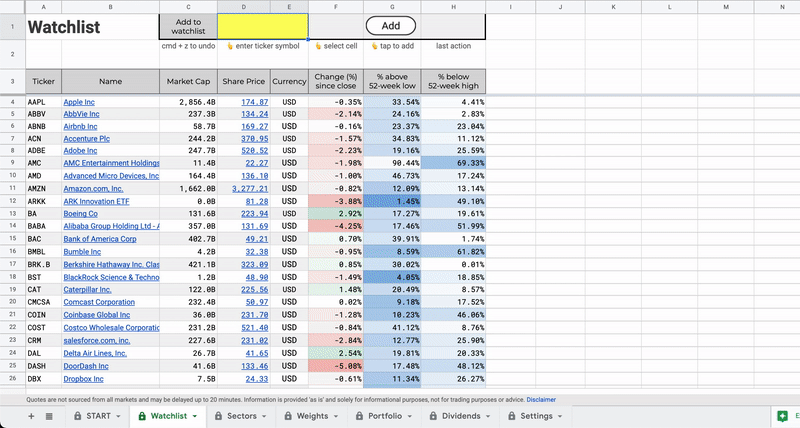This screenshot has width=800, height=428.
Task: Click Apple share price 174.87
Action: pos(255,102)
